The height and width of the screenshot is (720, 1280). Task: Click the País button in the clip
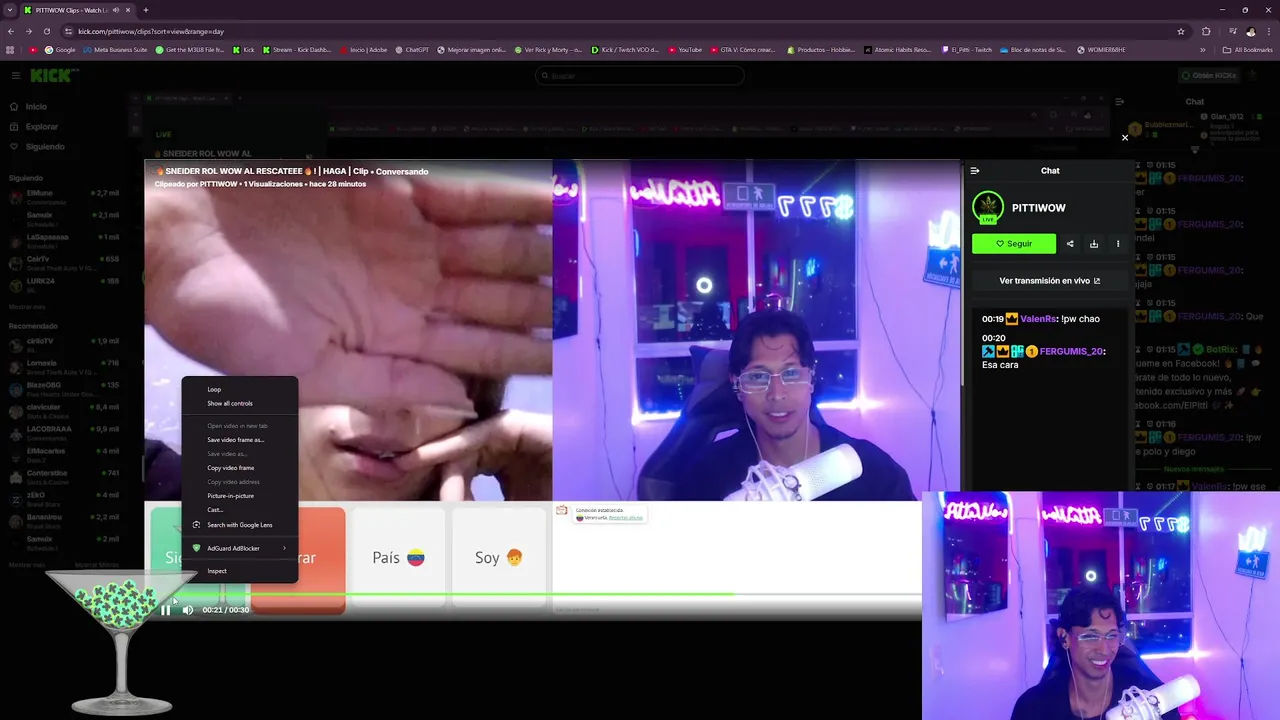coord(398,557)
